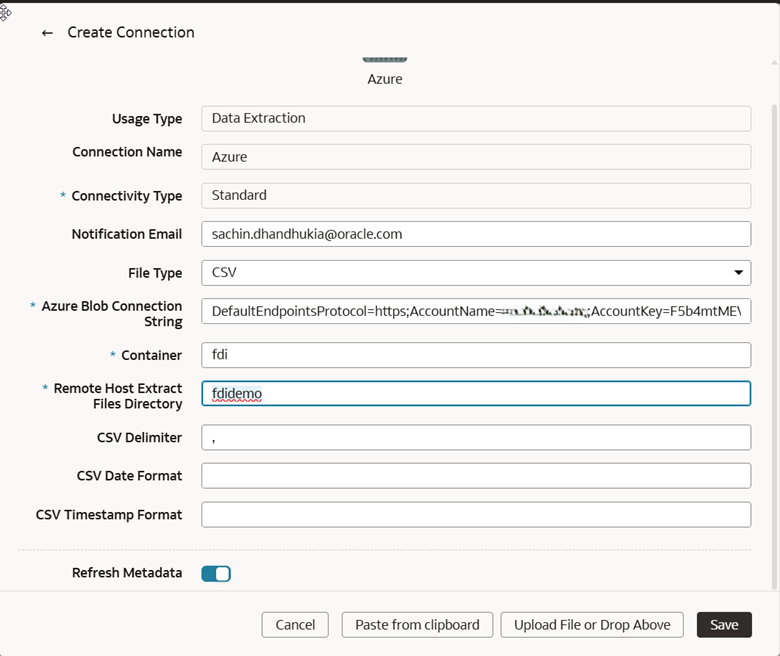Click the CSV Timestamp Format label
The image size is (780, 656).
[x=109, y=515]
